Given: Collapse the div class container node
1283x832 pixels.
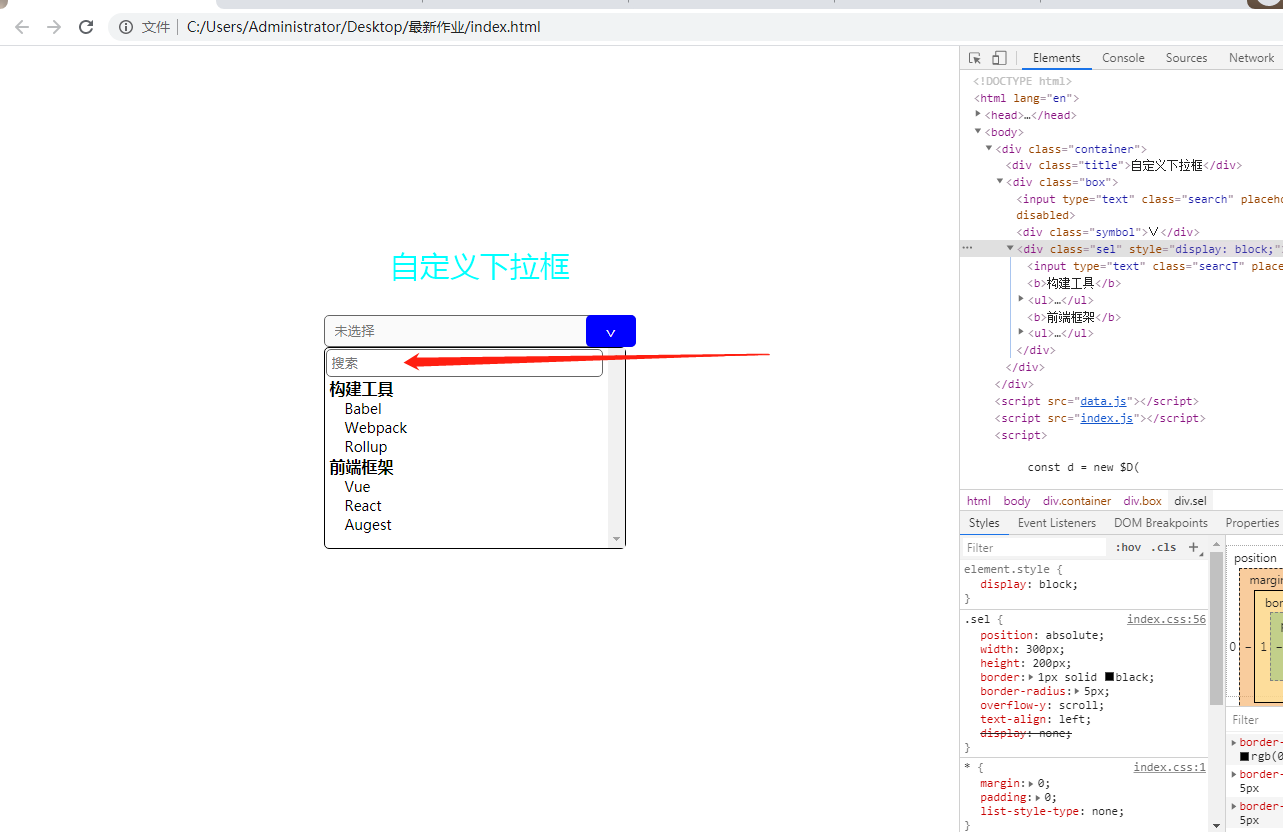Looking at the screenshot, I should tap(989, 148).
